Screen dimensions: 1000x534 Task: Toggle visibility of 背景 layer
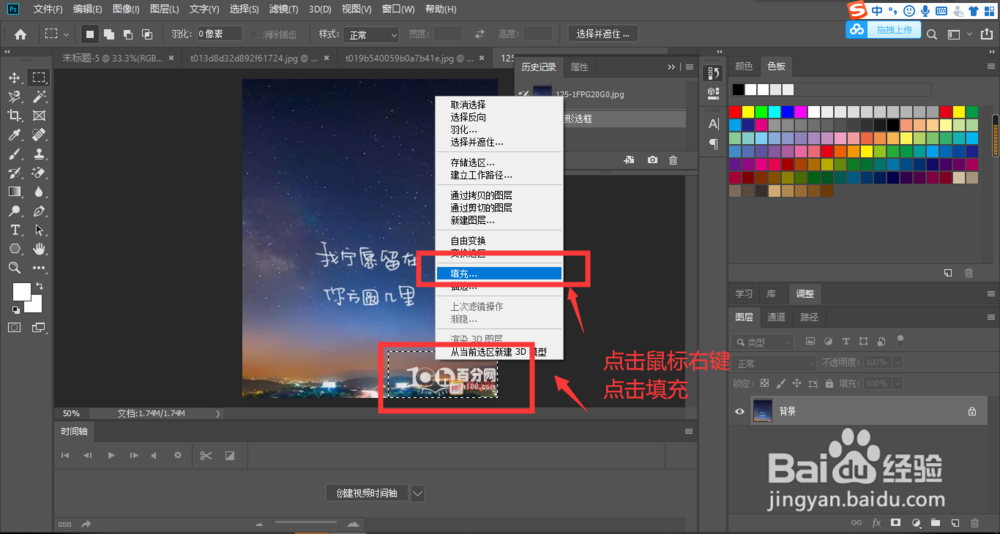(740, 412)
